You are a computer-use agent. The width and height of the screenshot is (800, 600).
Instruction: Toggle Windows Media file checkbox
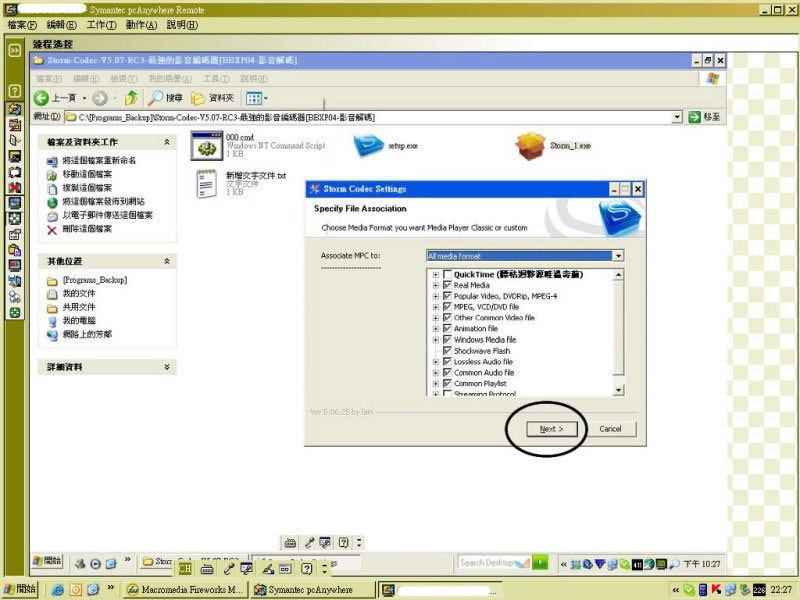pyautogui.click(x=447, y=339)
